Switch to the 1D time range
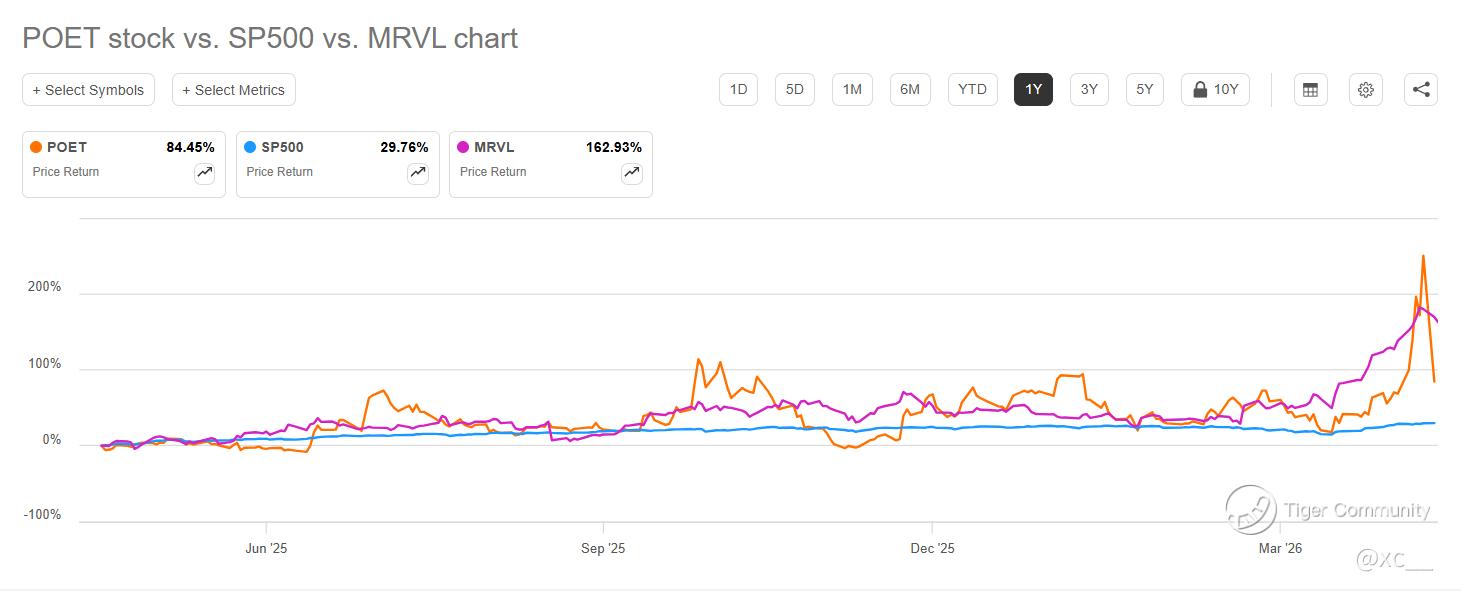Image resolution: width=1461 pixels, height=591 pixels. coord(738,89)
